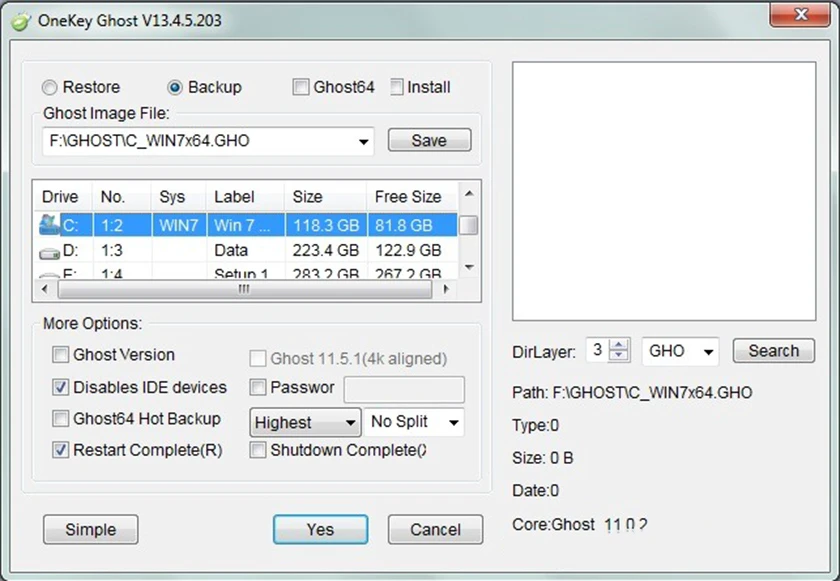Open the Ghost Image File dropdown

[x=362, y=141]
